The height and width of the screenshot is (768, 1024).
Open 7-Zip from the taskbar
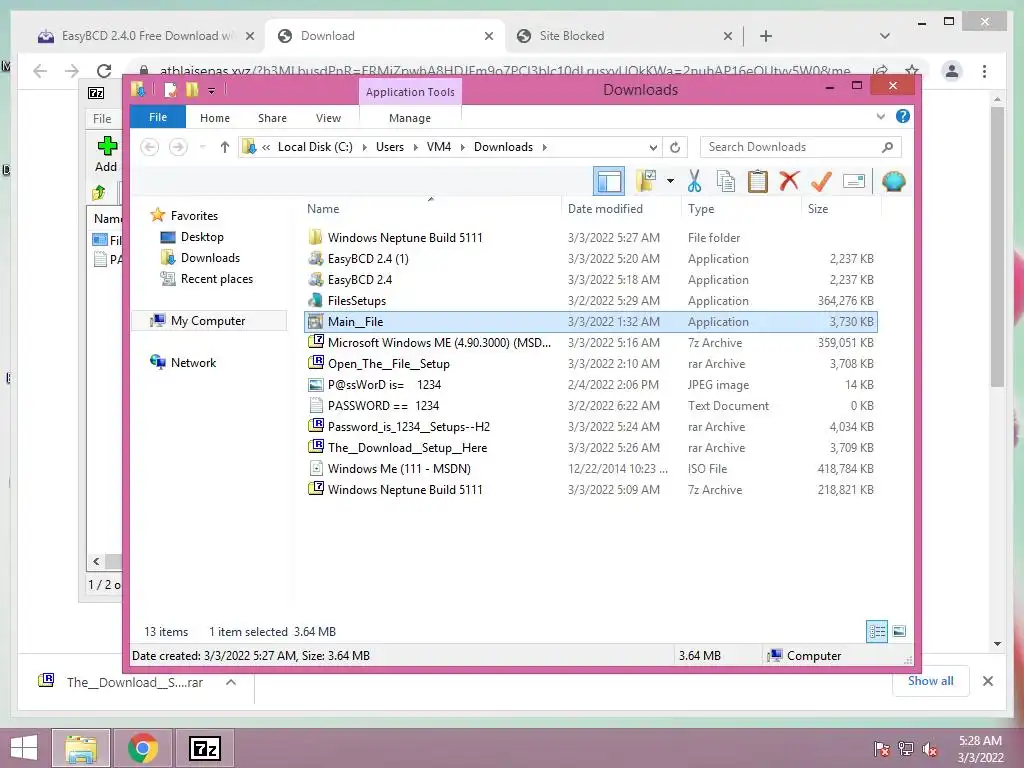(x=204, y=748)
